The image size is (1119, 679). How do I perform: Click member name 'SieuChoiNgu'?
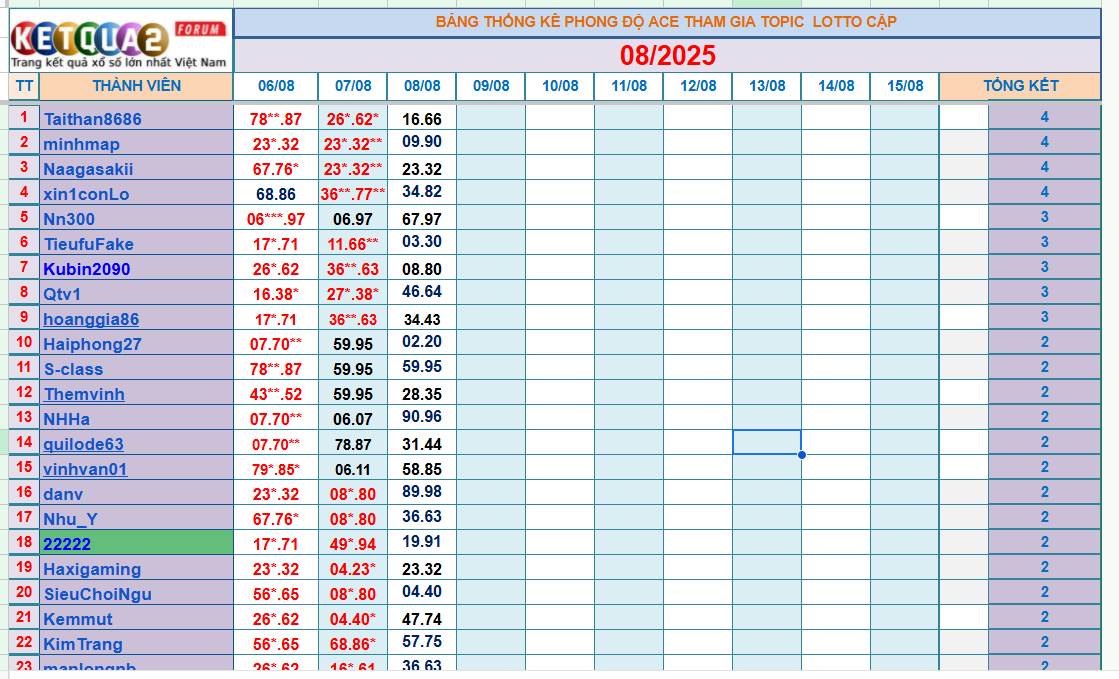tap(97, 594)
